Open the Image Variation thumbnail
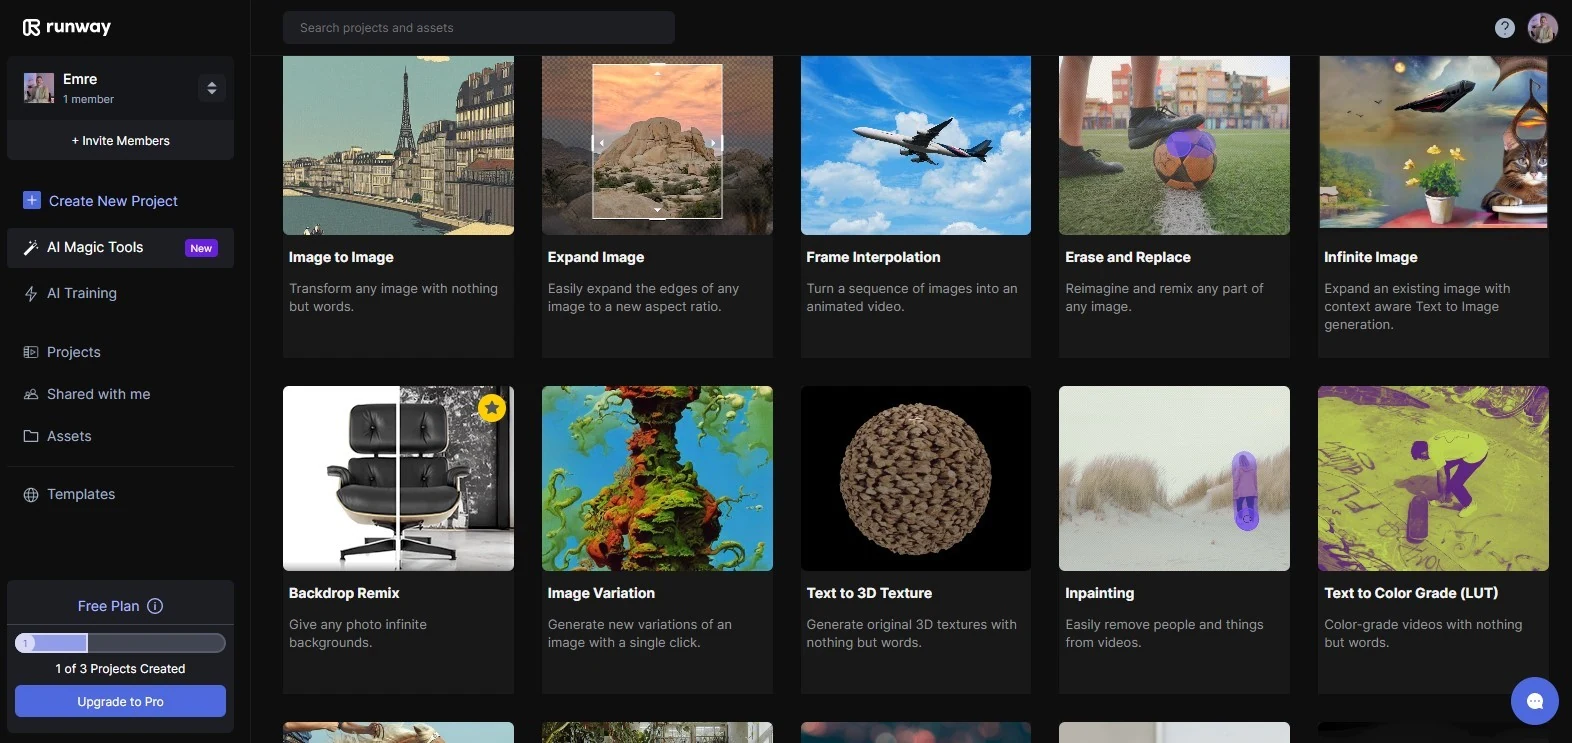The image size is (1572, 743). coord(657,478)
